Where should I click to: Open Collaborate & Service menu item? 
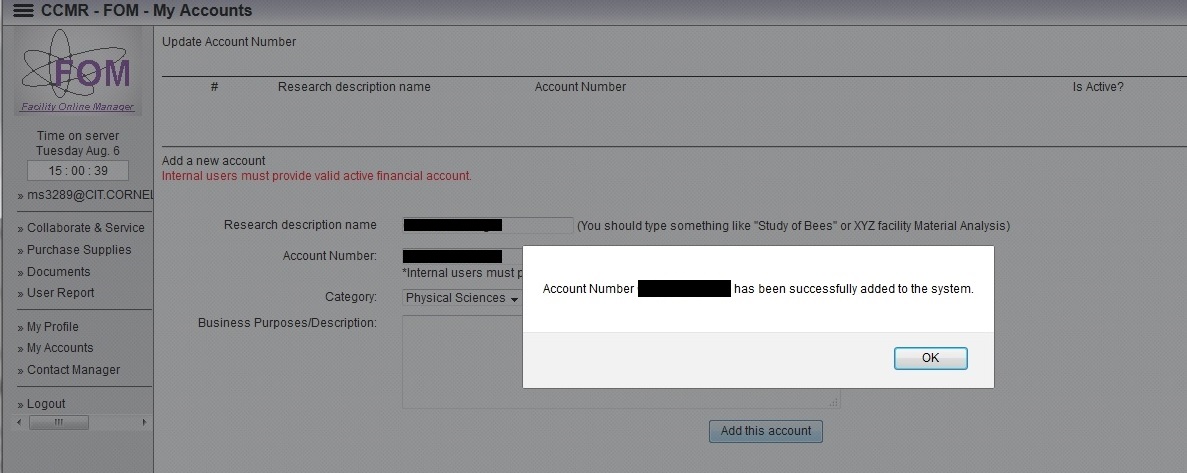pos(86,228)
